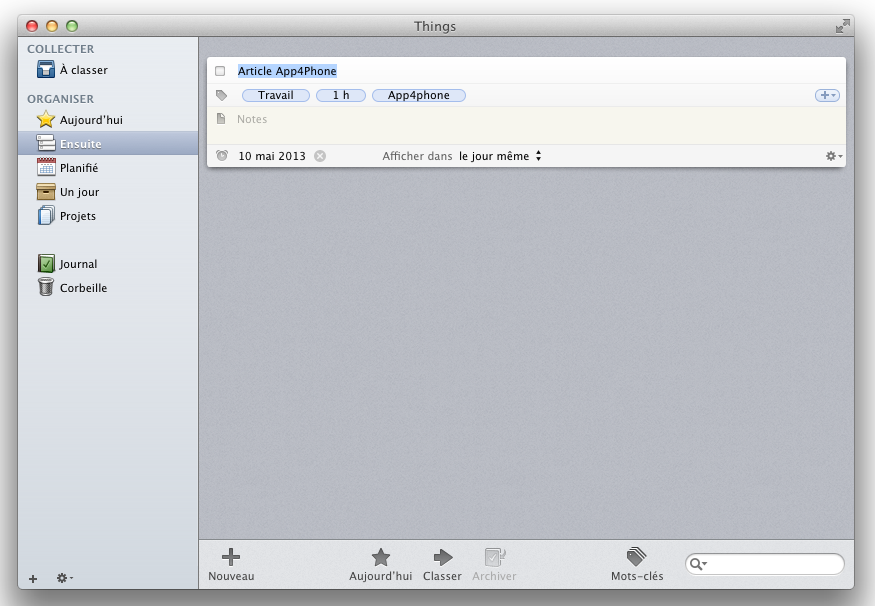The height and width of the screenshot is (606, 875).
Task: Open the Planifié calendar list
Action: (78, 168)
